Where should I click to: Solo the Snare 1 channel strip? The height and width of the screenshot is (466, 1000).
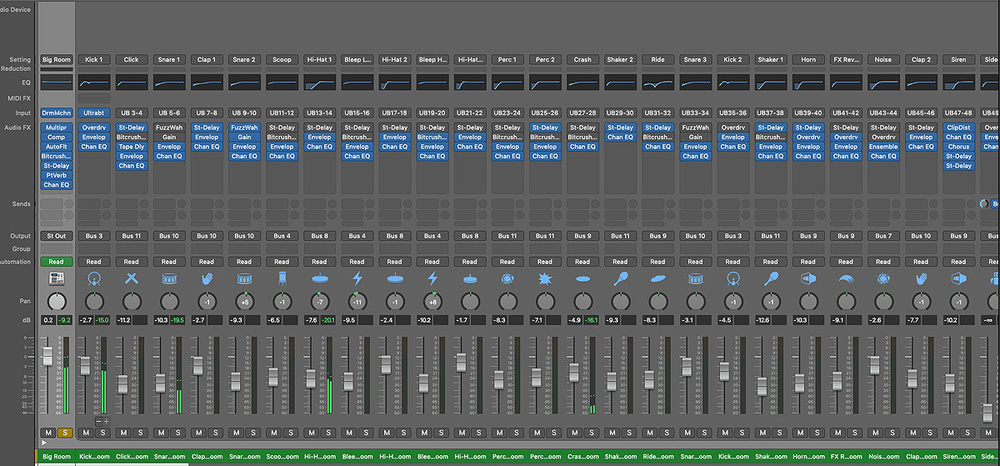tap(177, 432)
